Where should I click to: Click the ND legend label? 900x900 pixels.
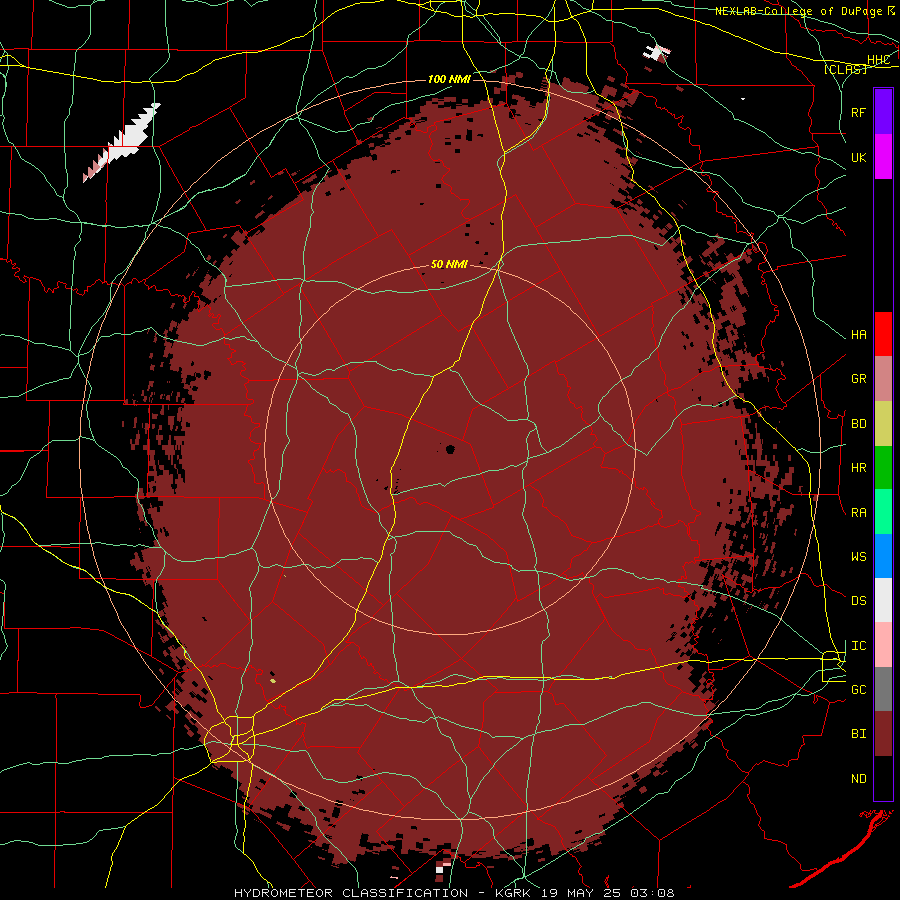click(858, 778)
